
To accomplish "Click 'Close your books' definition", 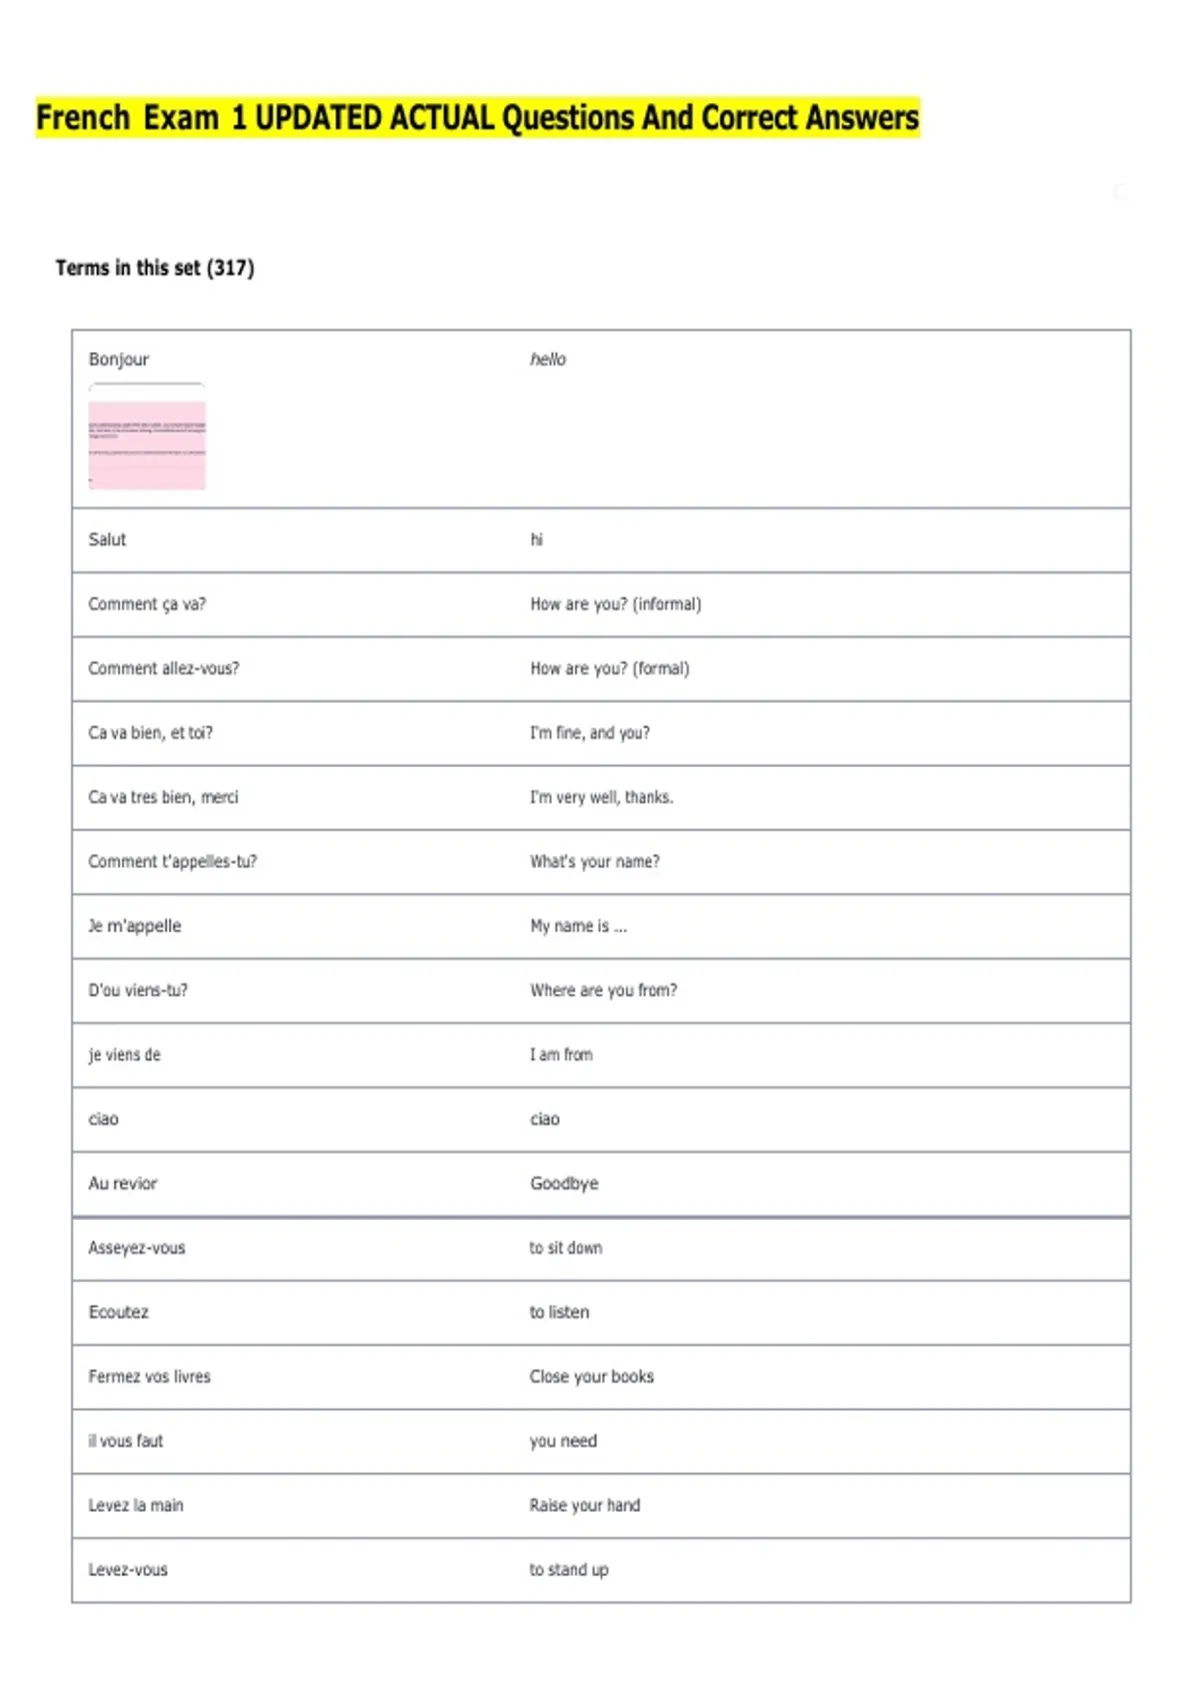I will (592, 1377).
